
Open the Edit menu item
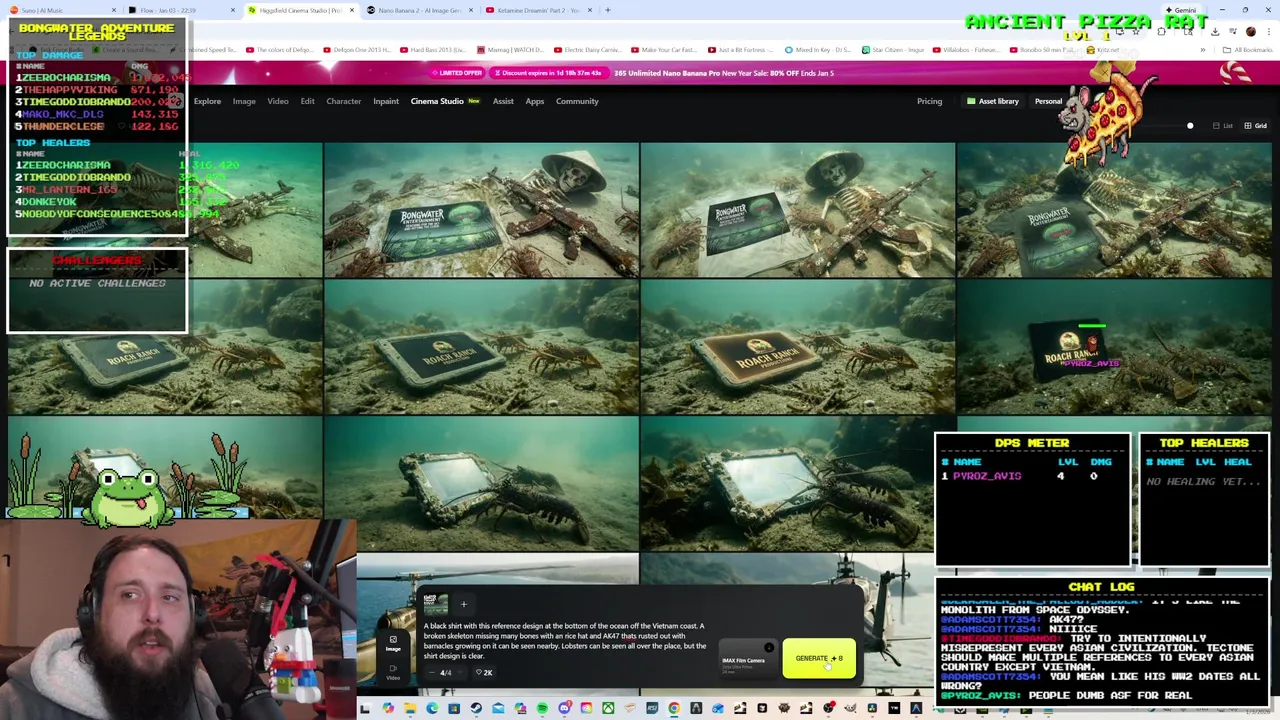point(307,101)
